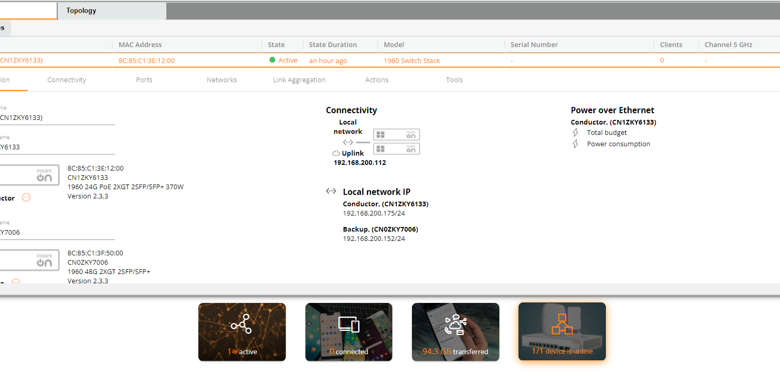Viewport: 780px width, 372px height.
Task: Sort by the State Duration column header
Action: pos(333,45)
